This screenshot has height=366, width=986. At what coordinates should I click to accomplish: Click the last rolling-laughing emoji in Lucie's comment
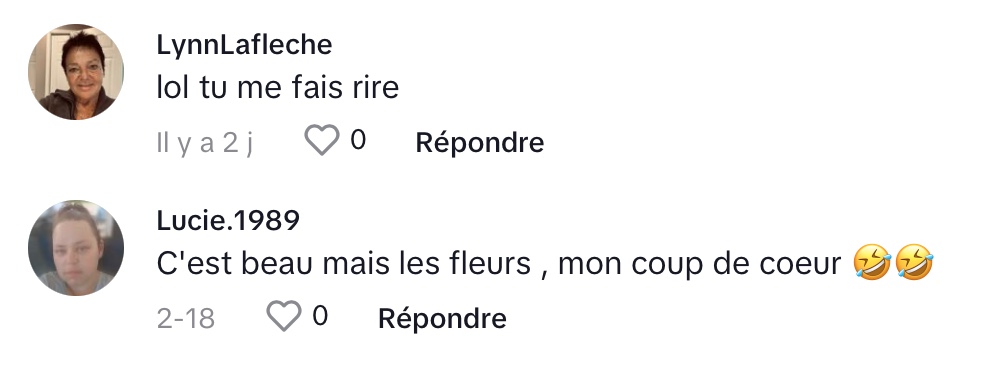point(914,263)
